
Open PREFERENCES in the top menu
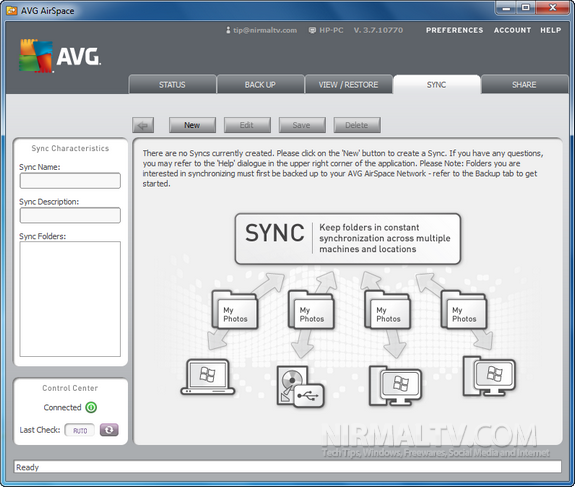coord(454,30)
